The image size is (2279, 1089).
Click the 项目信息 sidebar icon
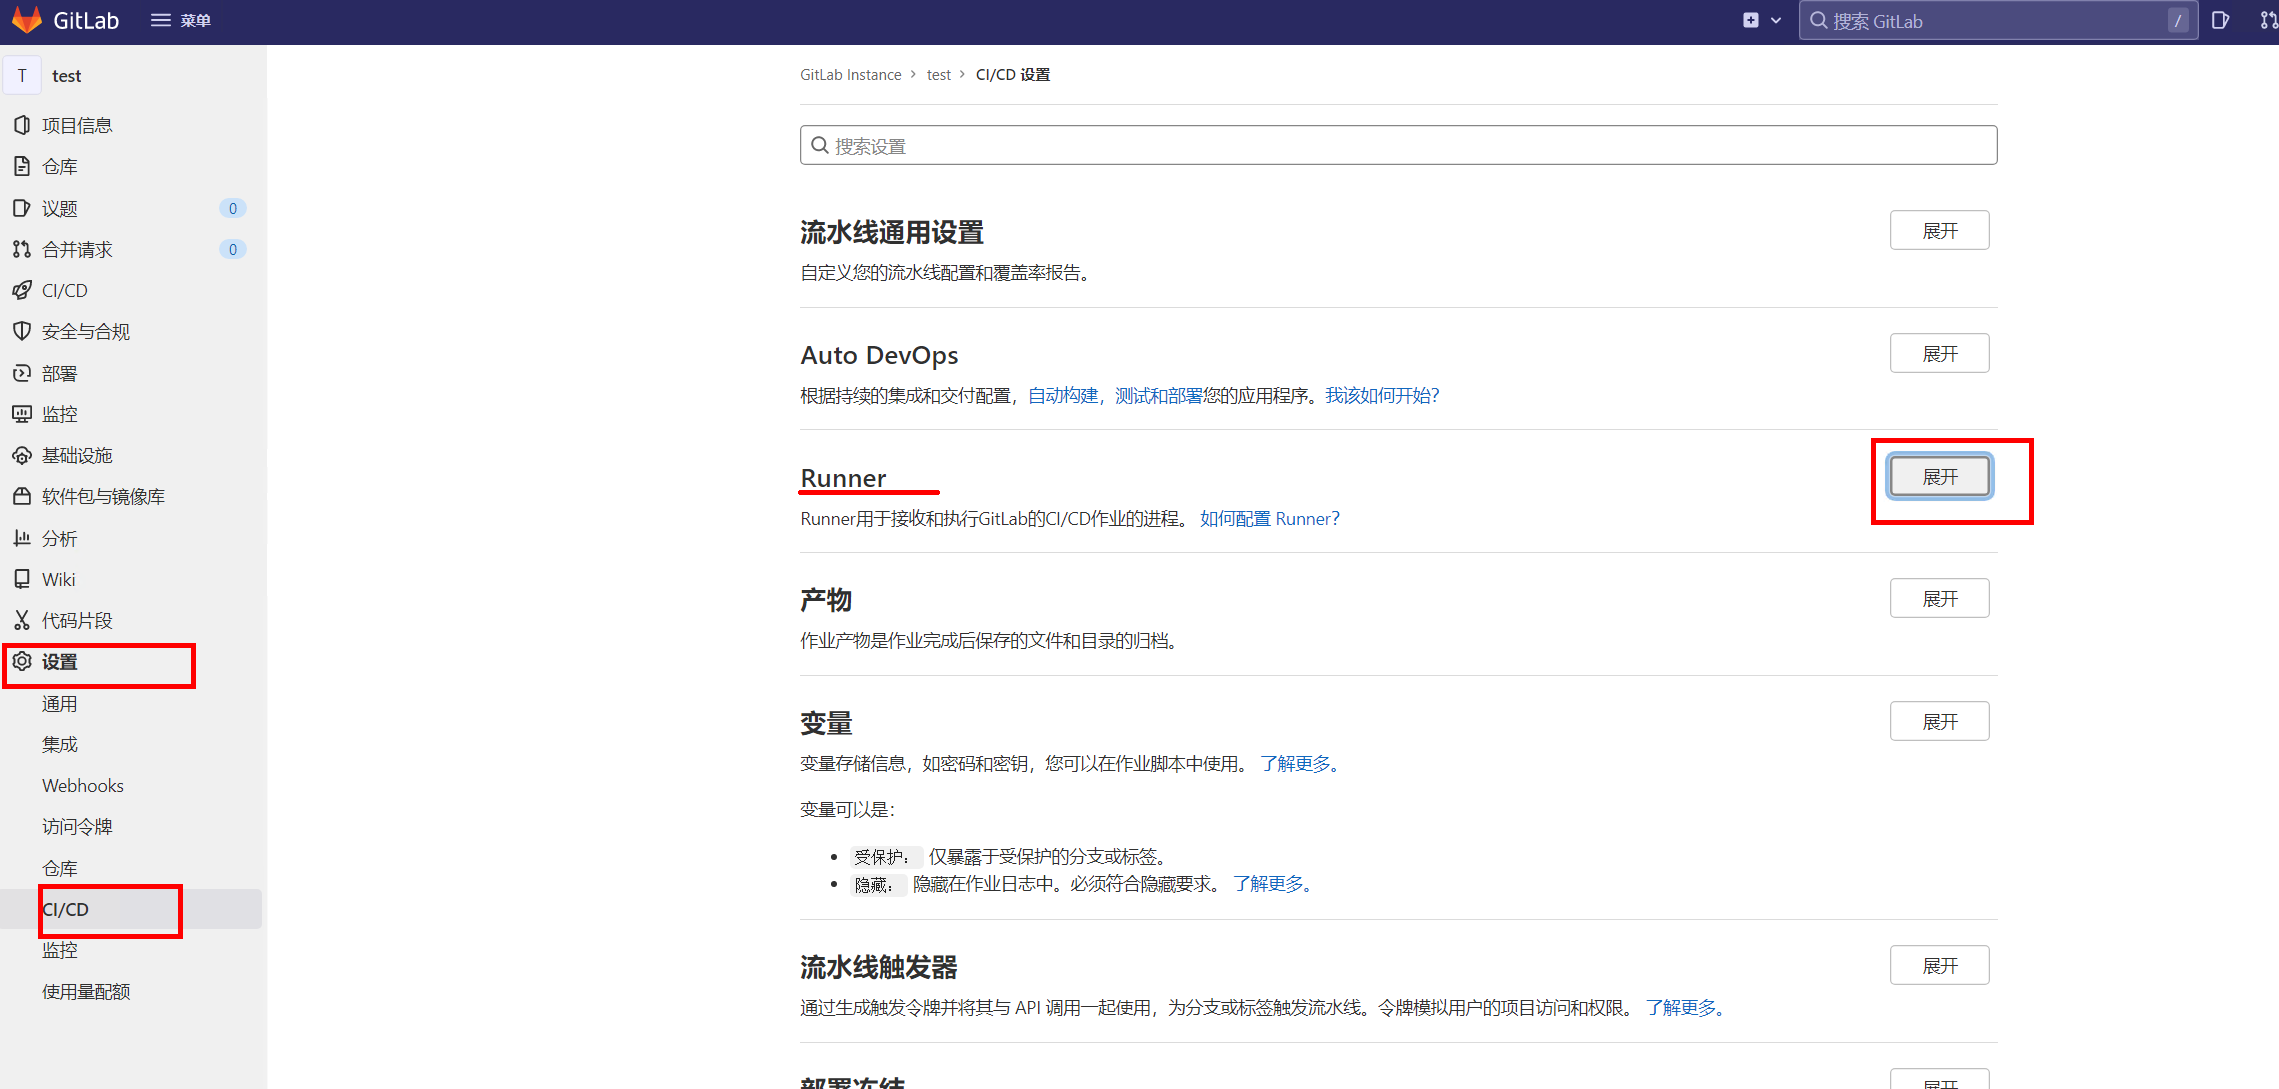click(x=22, y=125)
